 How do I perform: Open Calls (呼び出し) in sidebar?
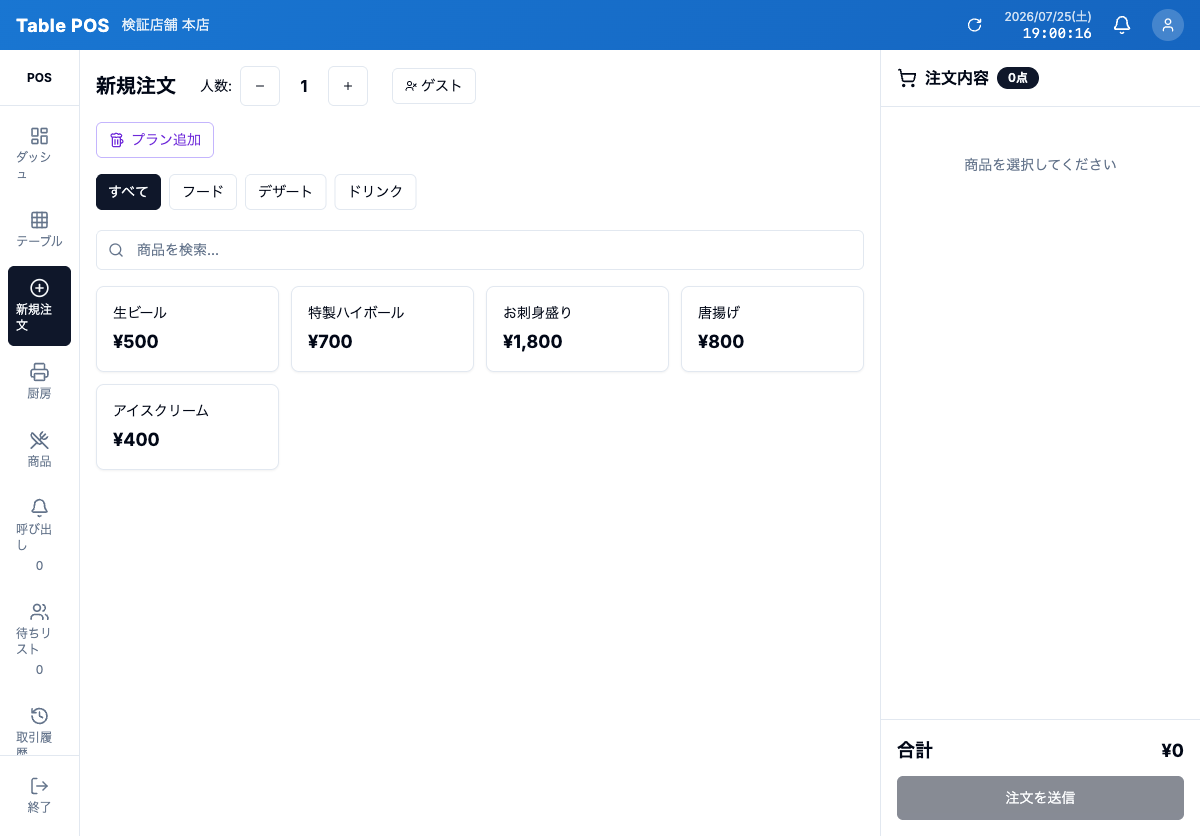tap(39, 534)
